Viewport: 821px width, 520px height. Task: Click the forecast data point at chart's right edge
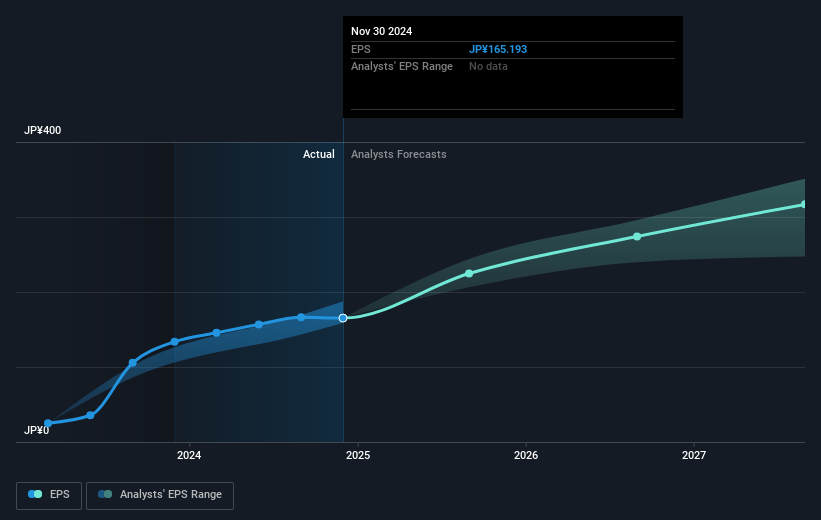point(803,204)
